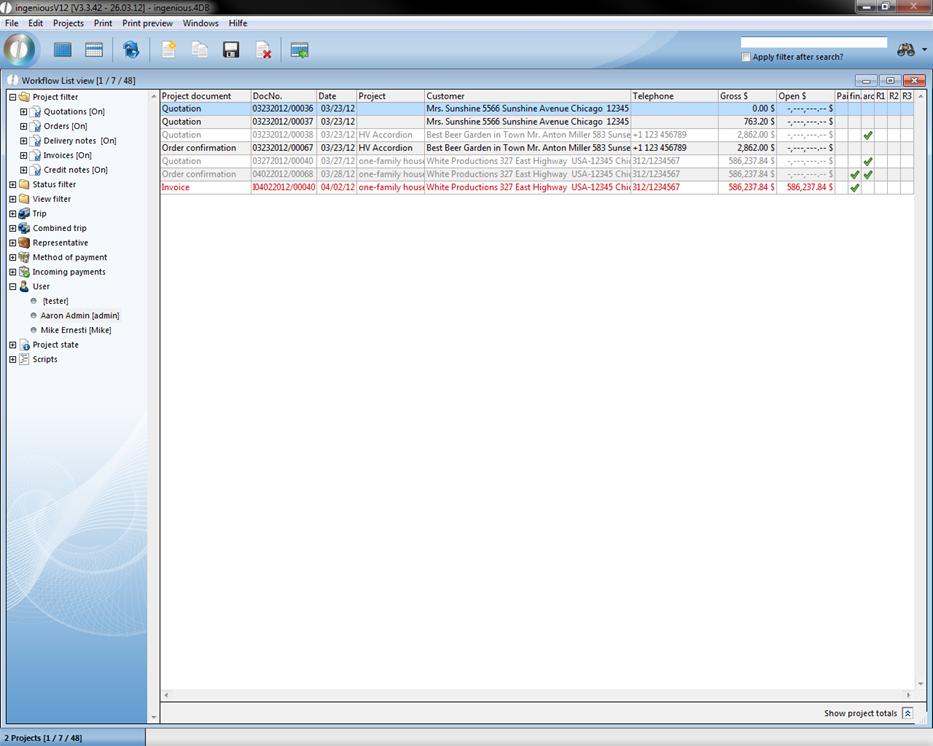This screenshot has width=933, height=746.
Task: Click the search input field at top right
Action: 813,43
